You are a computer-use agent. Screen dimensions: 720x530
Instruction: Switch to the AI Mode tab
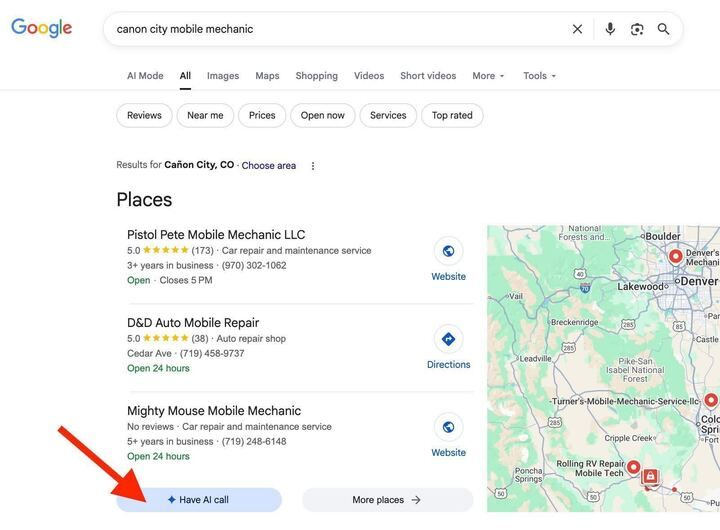[x=145, y=76]
